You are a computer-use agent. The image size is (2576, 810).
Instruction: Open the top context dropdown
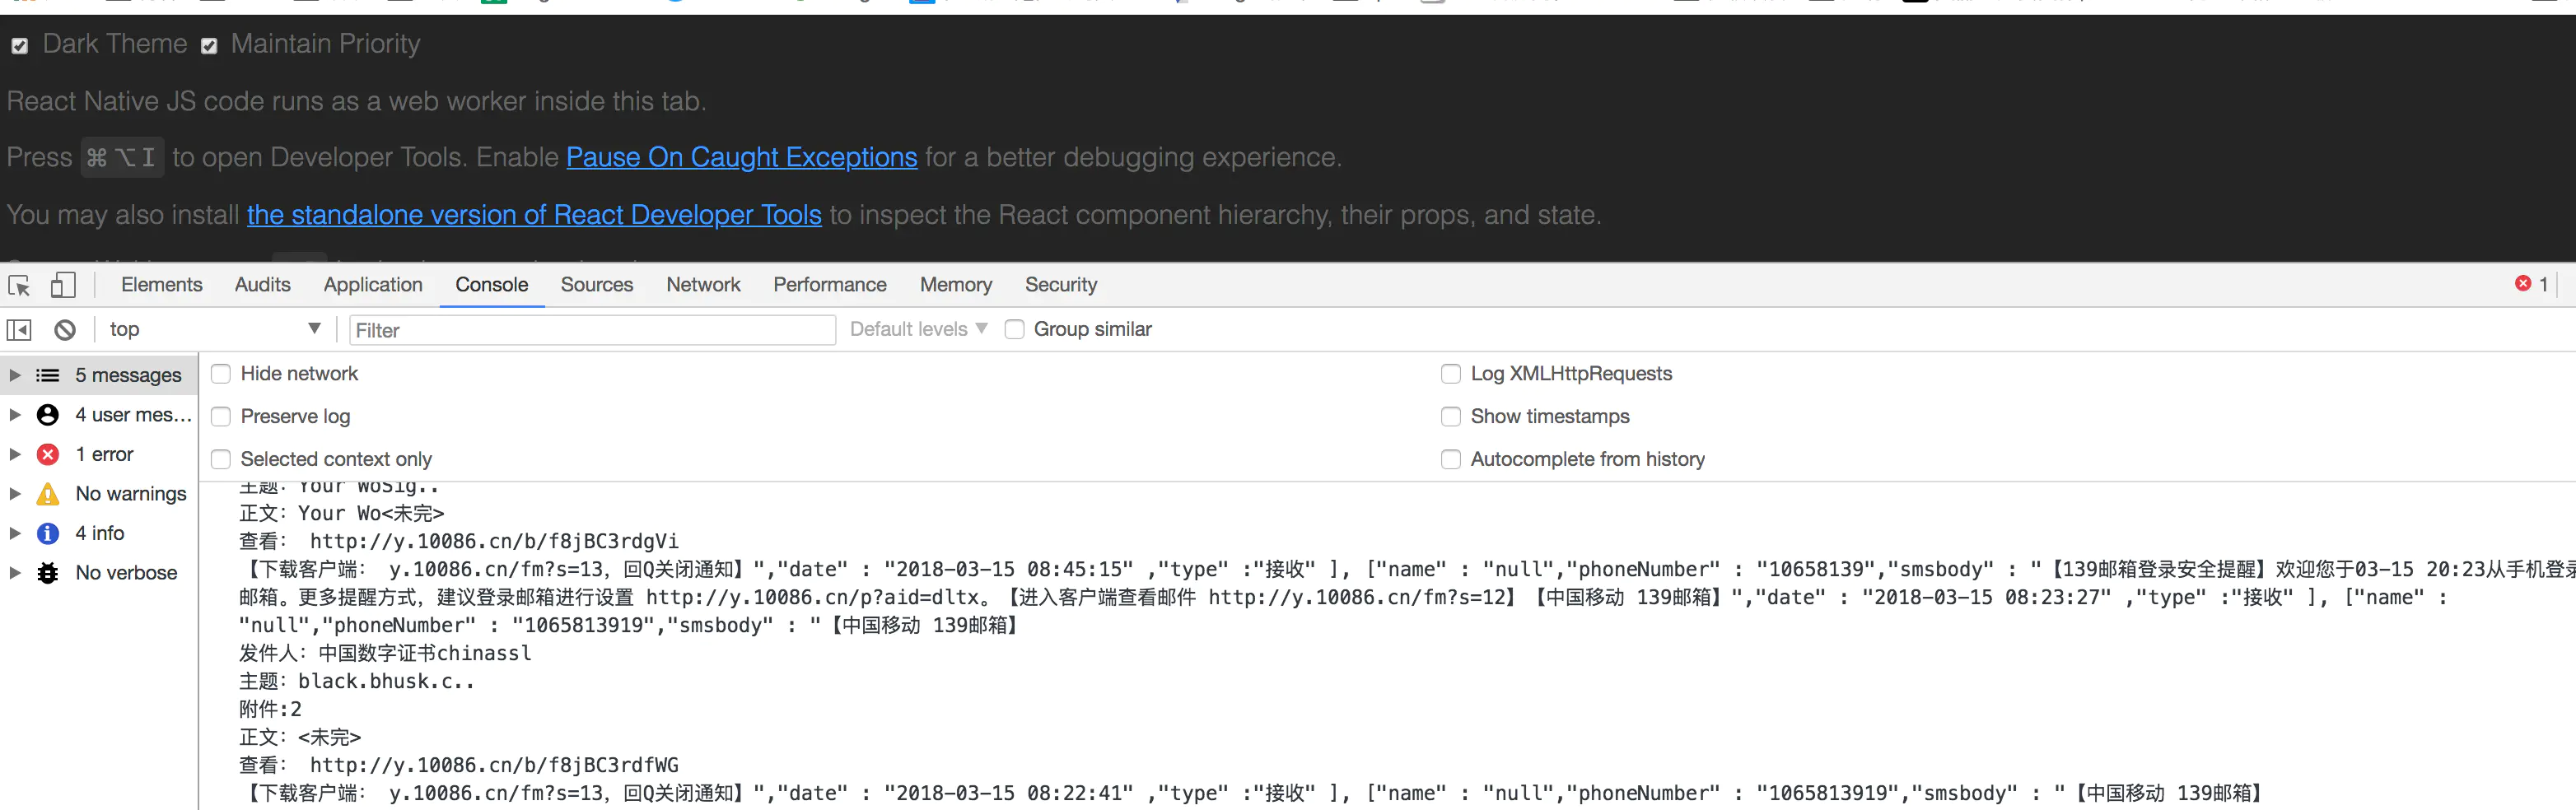click(x=214, y=330)
